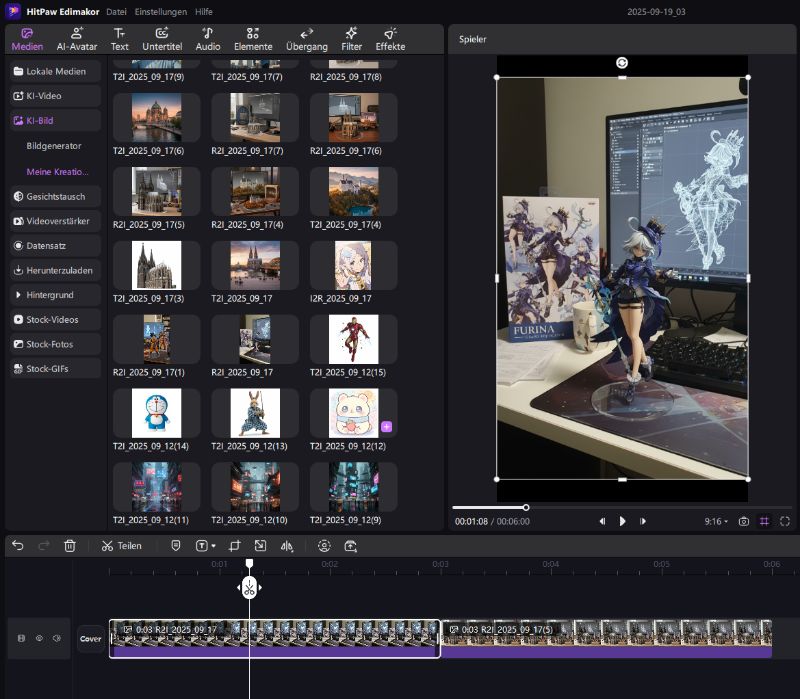Click the player progress slider knob
This screenshot has width=800, height=699.
click(526, 507)
